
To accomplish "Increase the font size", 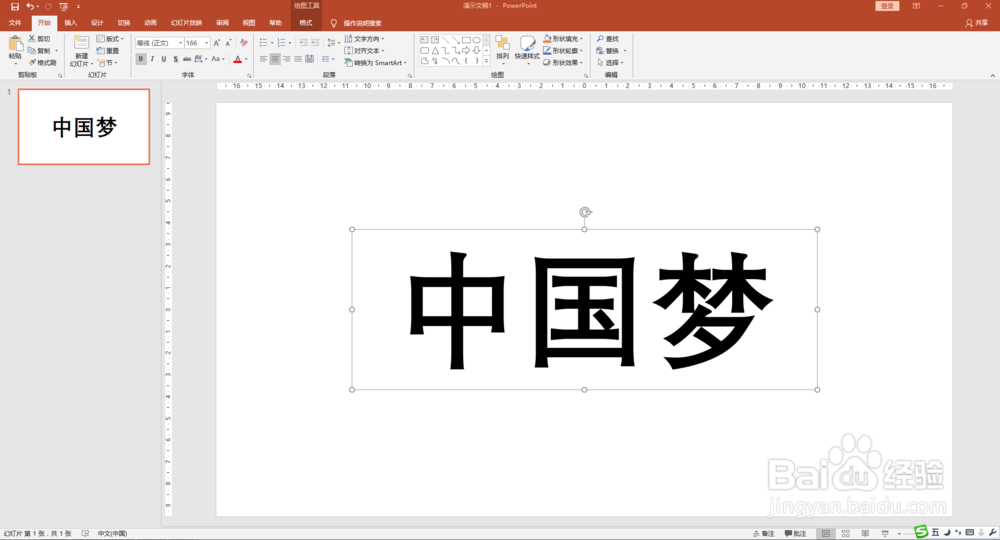I will tap(217, 43).
